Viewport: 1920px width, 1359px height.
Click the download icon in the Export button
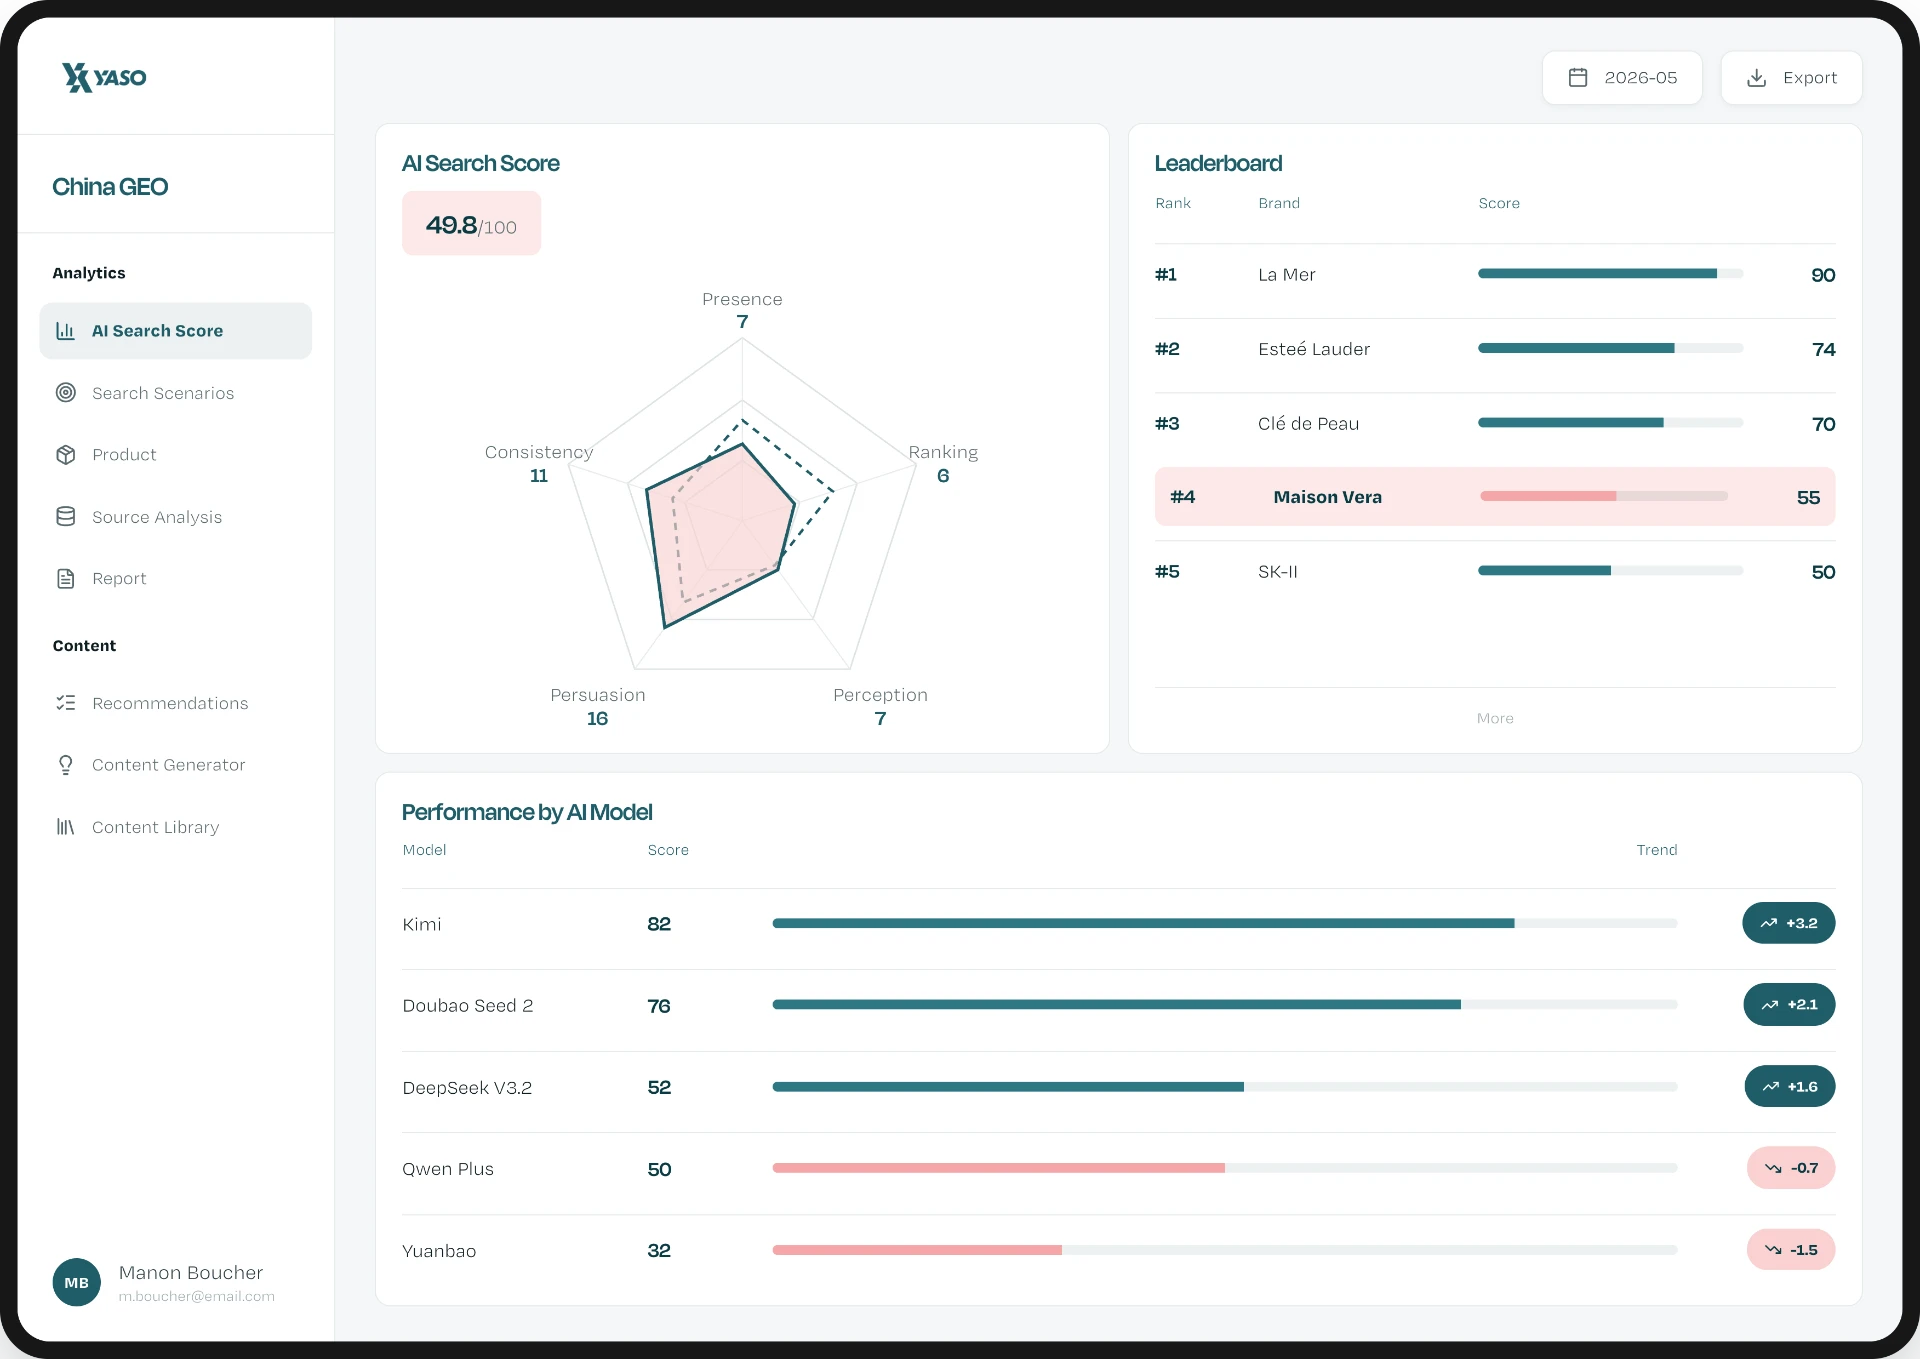[1756, 77]
